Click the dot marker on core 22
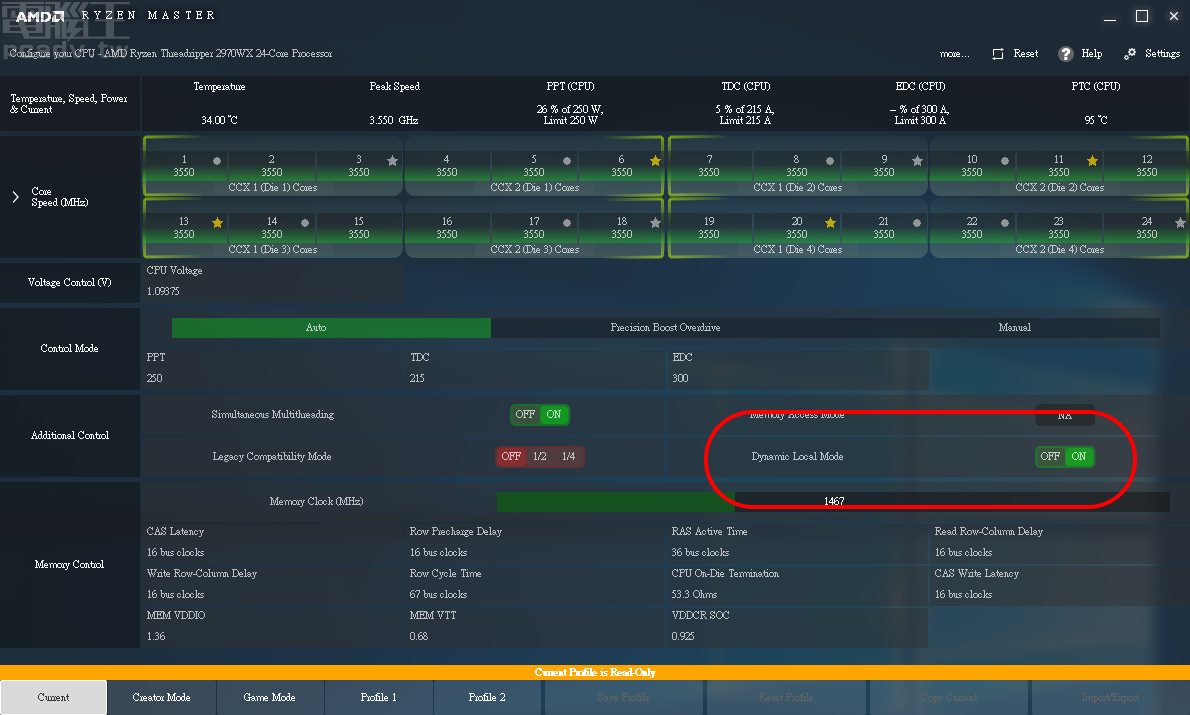Screen dimensions: 1190x715 [x=1005, y=223]
